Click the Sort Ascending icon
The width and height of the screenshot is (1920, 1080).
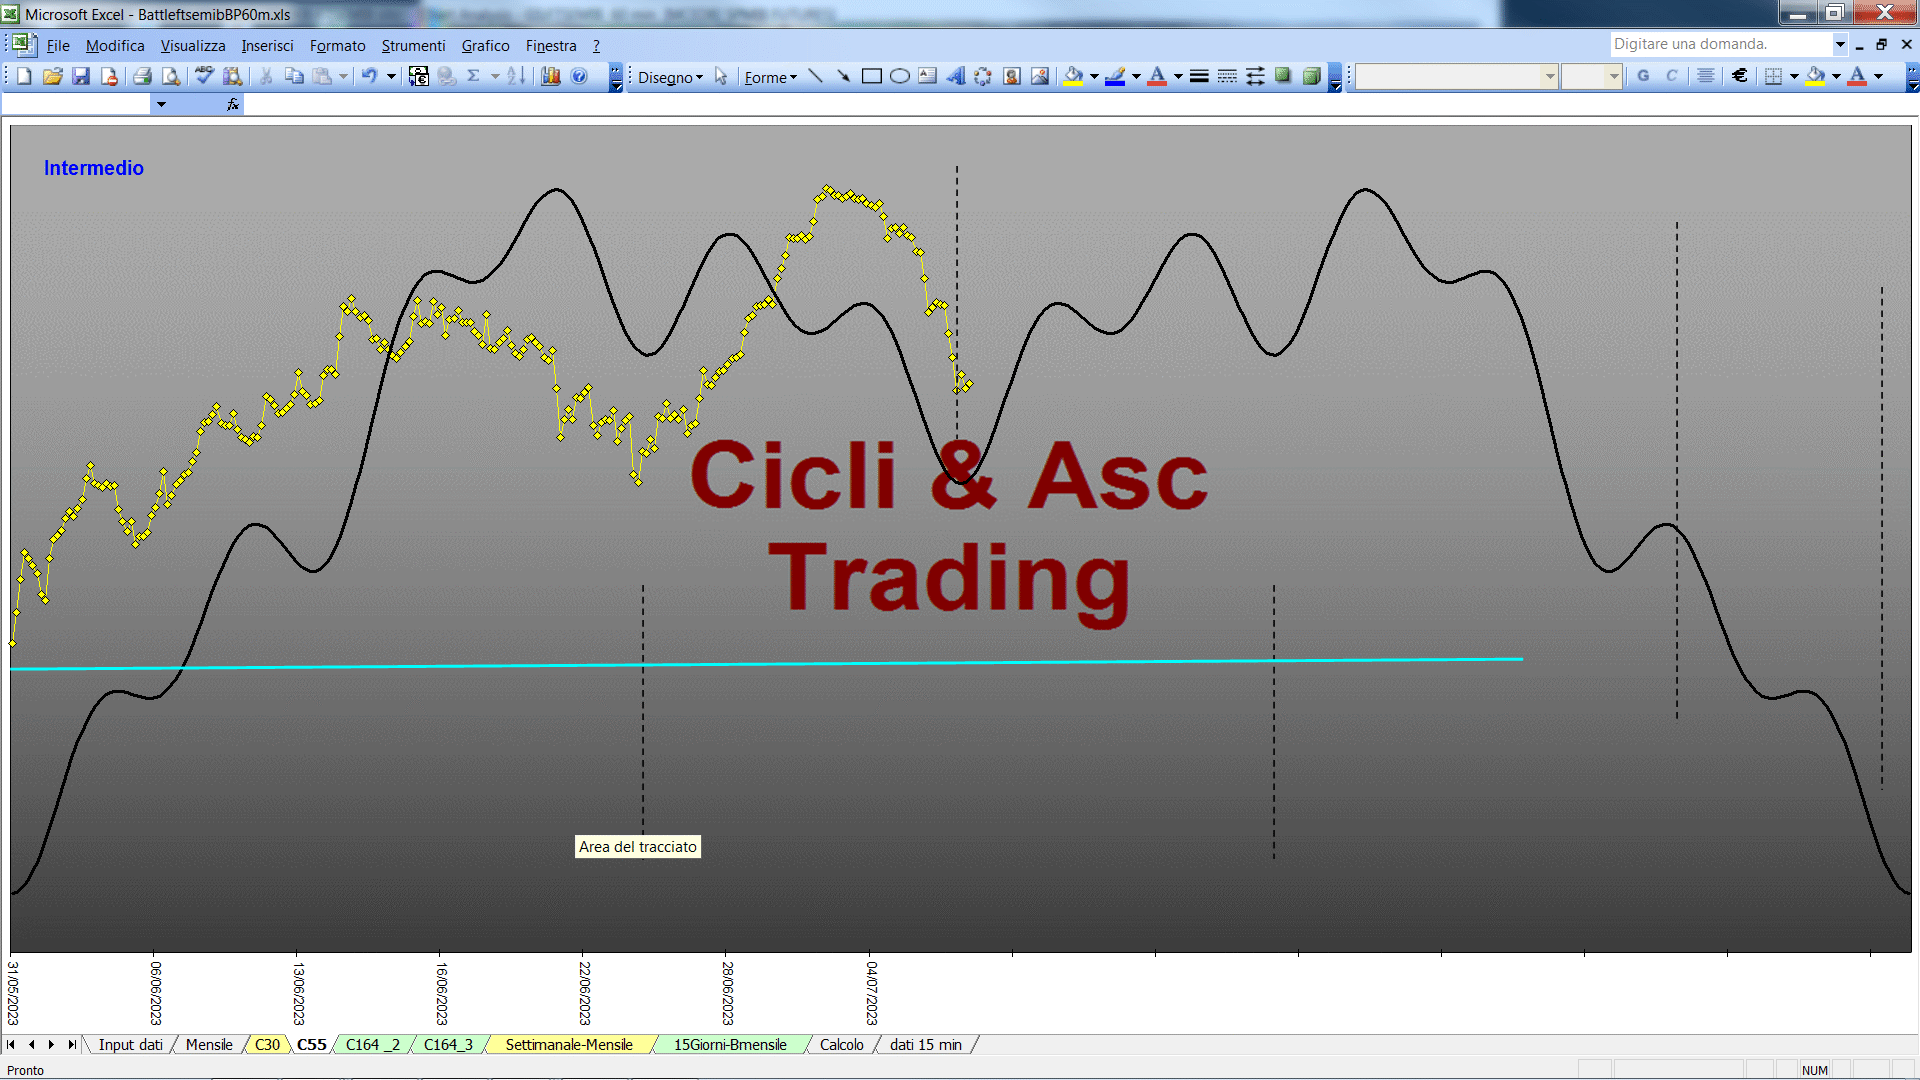click(x=516, y=76)
